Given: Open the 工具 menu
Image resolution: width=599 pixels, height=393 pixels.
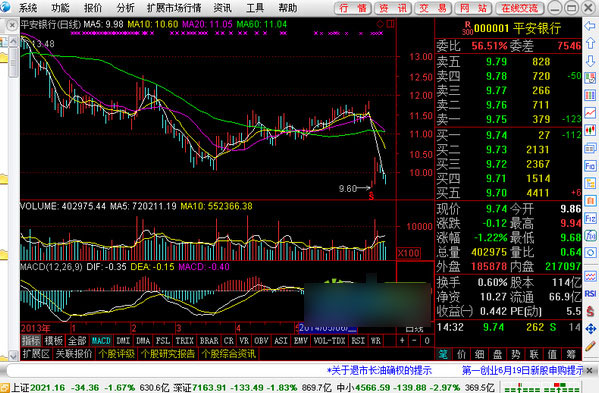Looking at the screenshot, I should [x=255, y=8].
